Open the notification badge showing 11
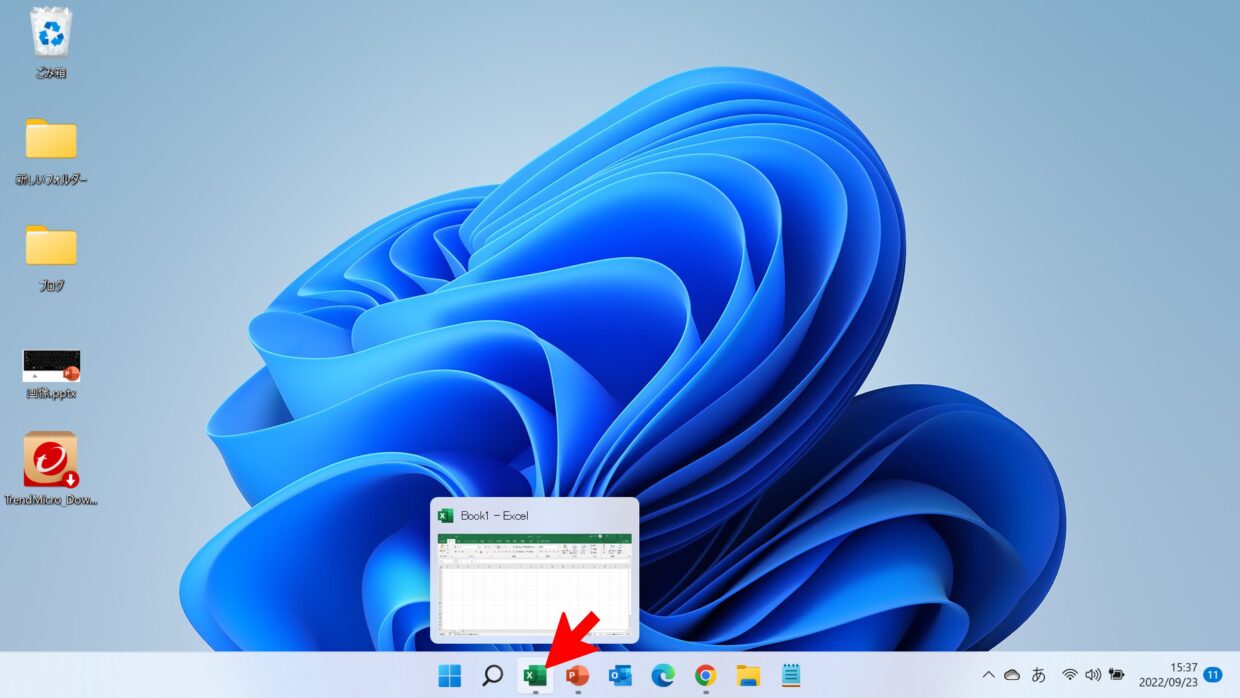The width and height of the screenshot is (1240, 698). [1213, 675]
